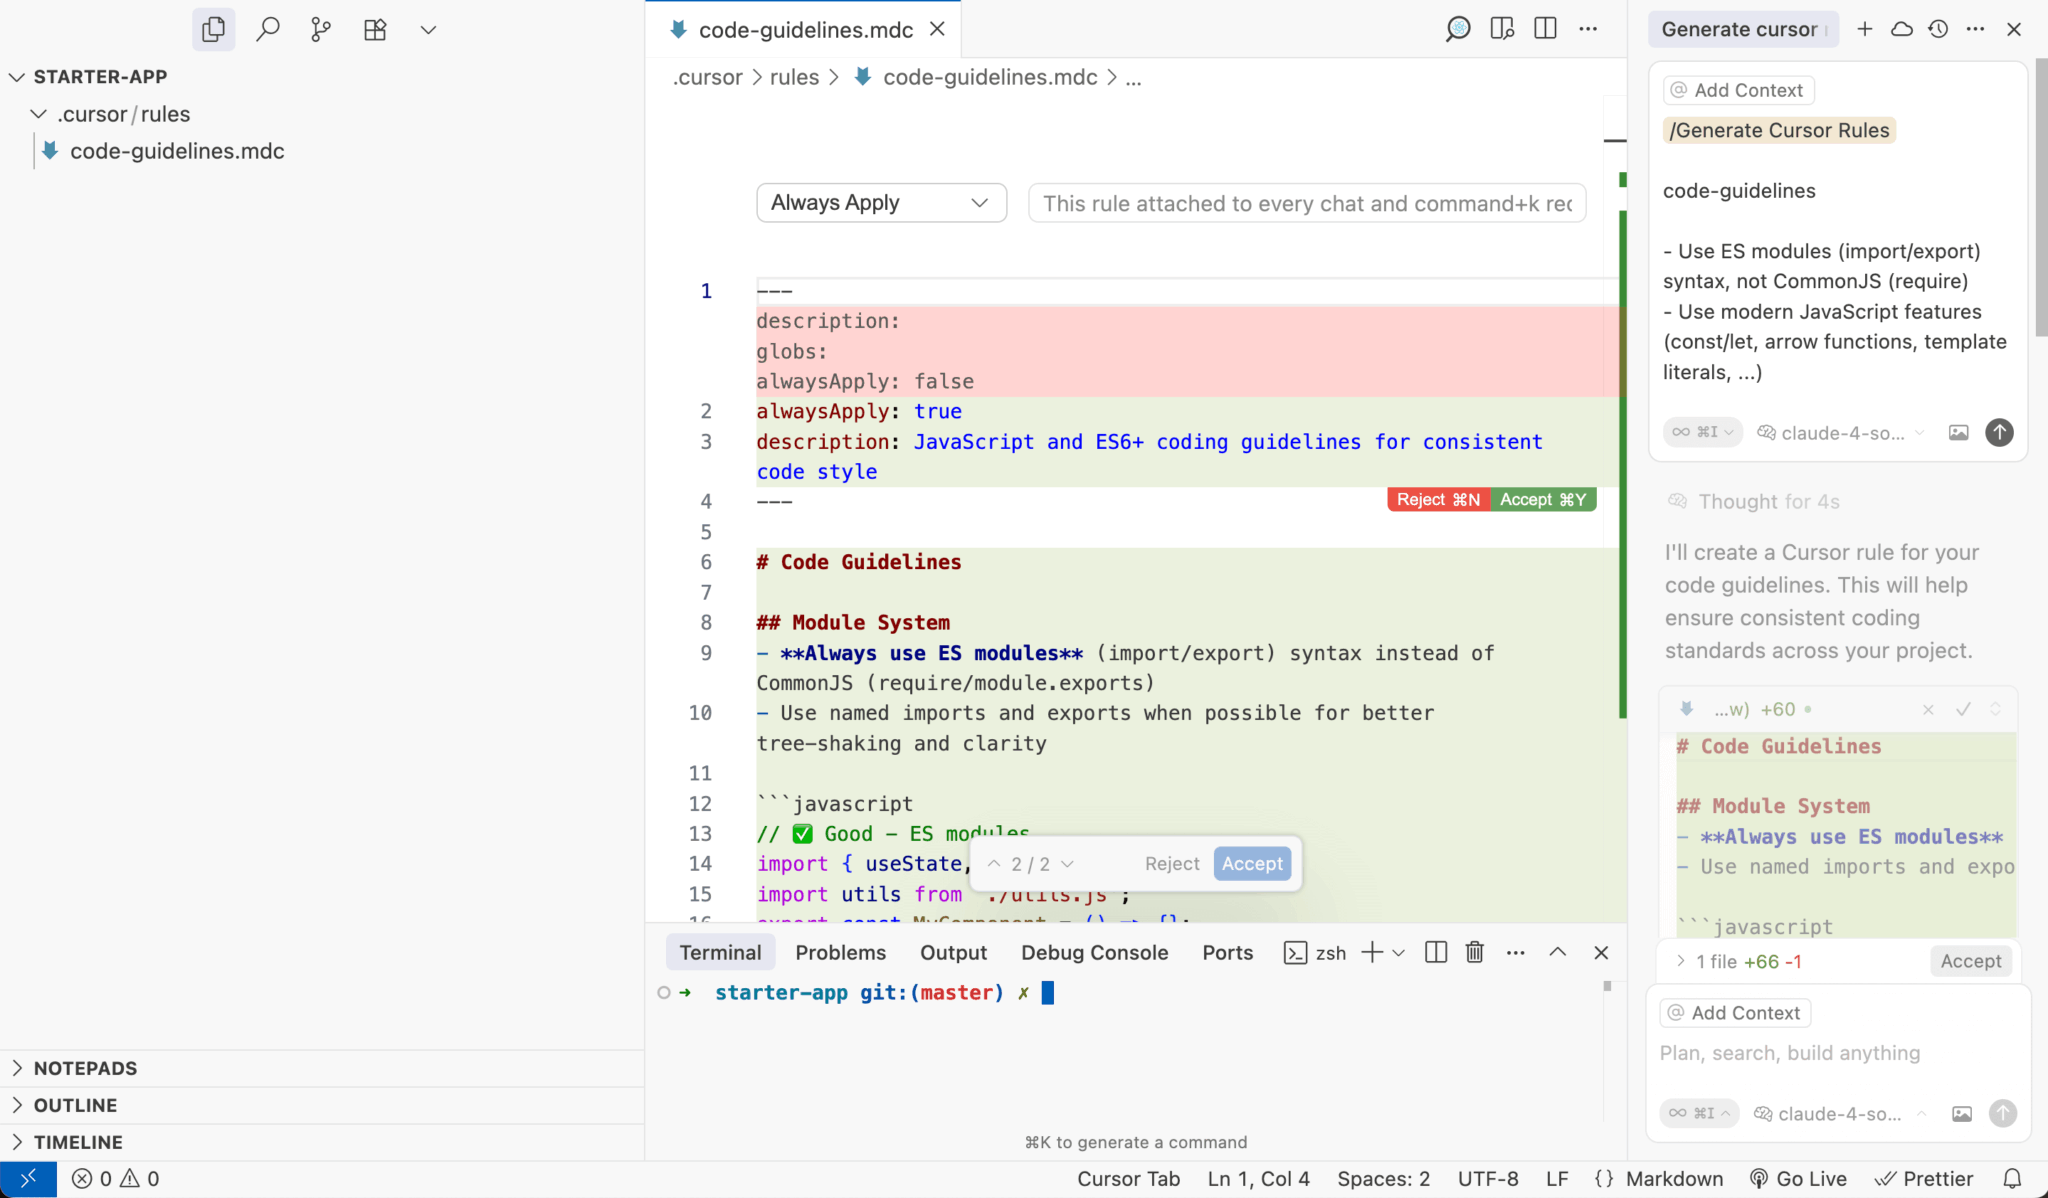This screenshot has height=1198, width=2048.
Task: Open the terminal launch profile dropdown
Action: click(1399, 953)
